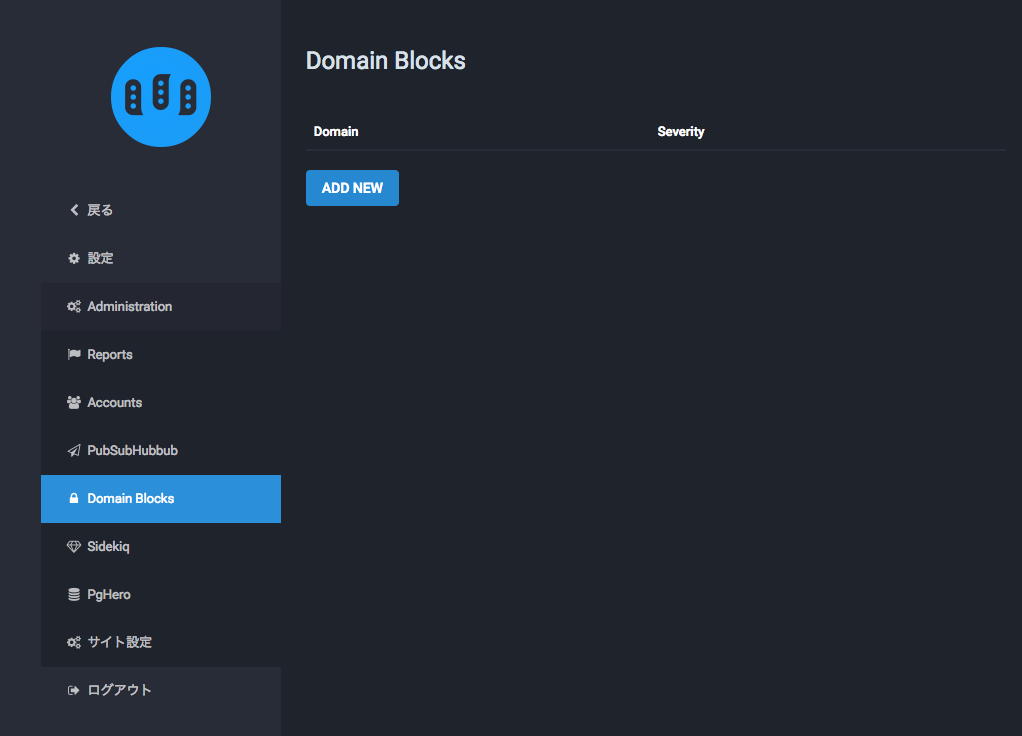1022x736 pixels.
Task: Click the ADD NEW button
Action: tap(352, 188)
